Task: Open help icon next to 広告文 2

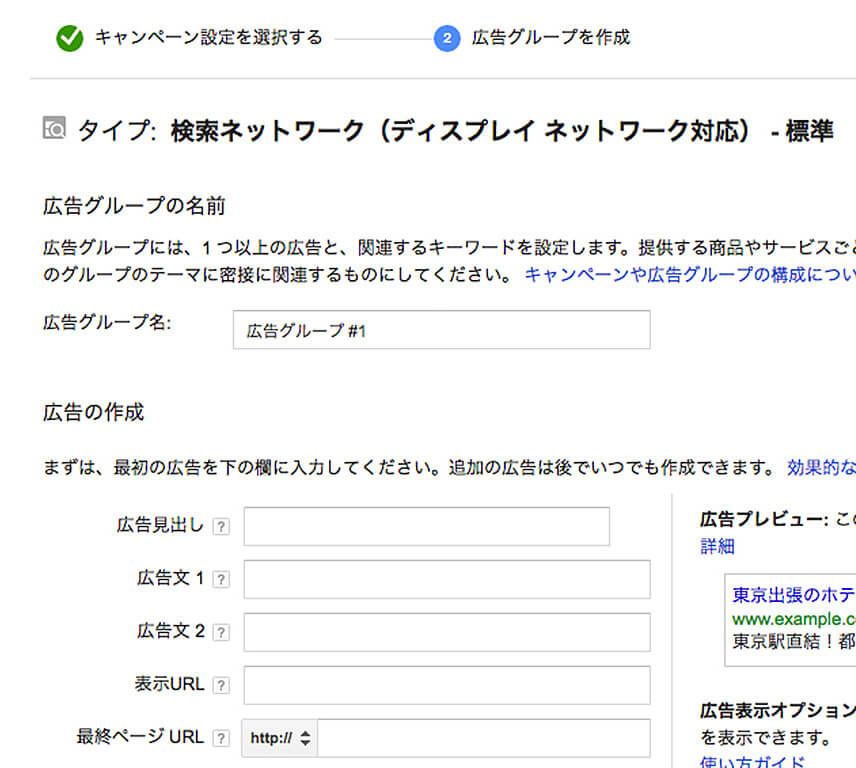Action: [221, 632]
